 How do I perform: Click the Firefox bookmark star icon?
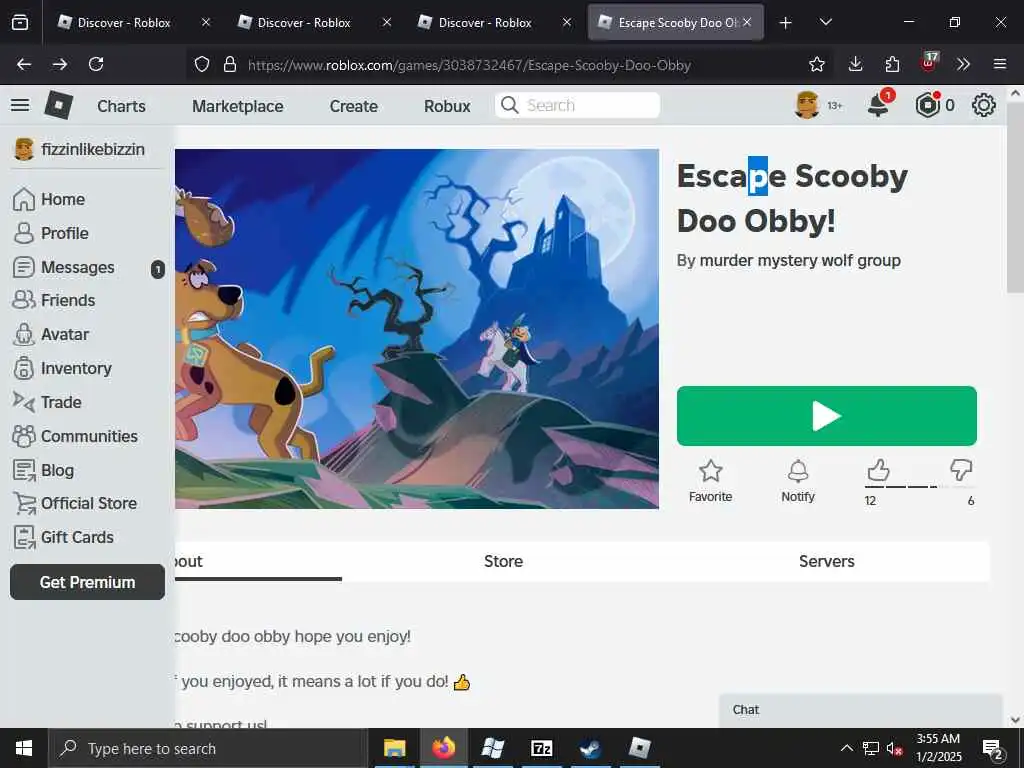pos(816,64)
